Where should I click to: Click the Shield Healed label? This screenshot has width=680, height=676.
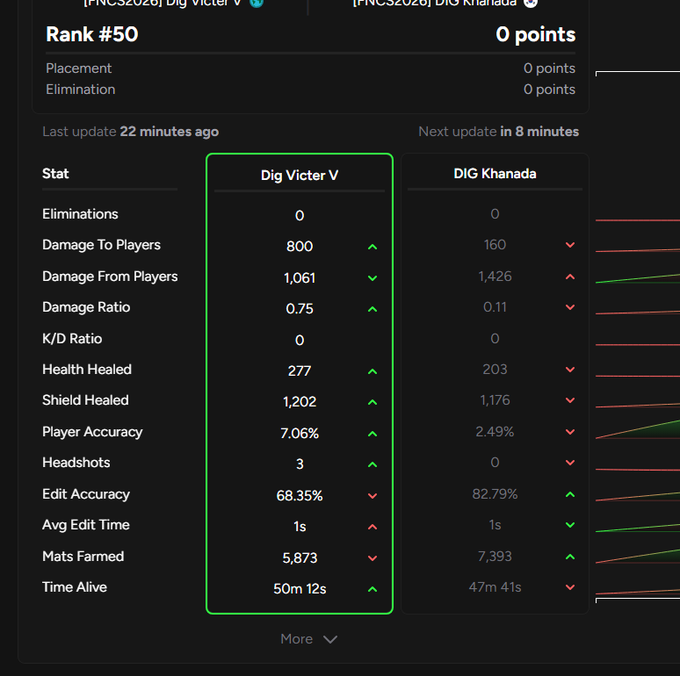(85, 400)
